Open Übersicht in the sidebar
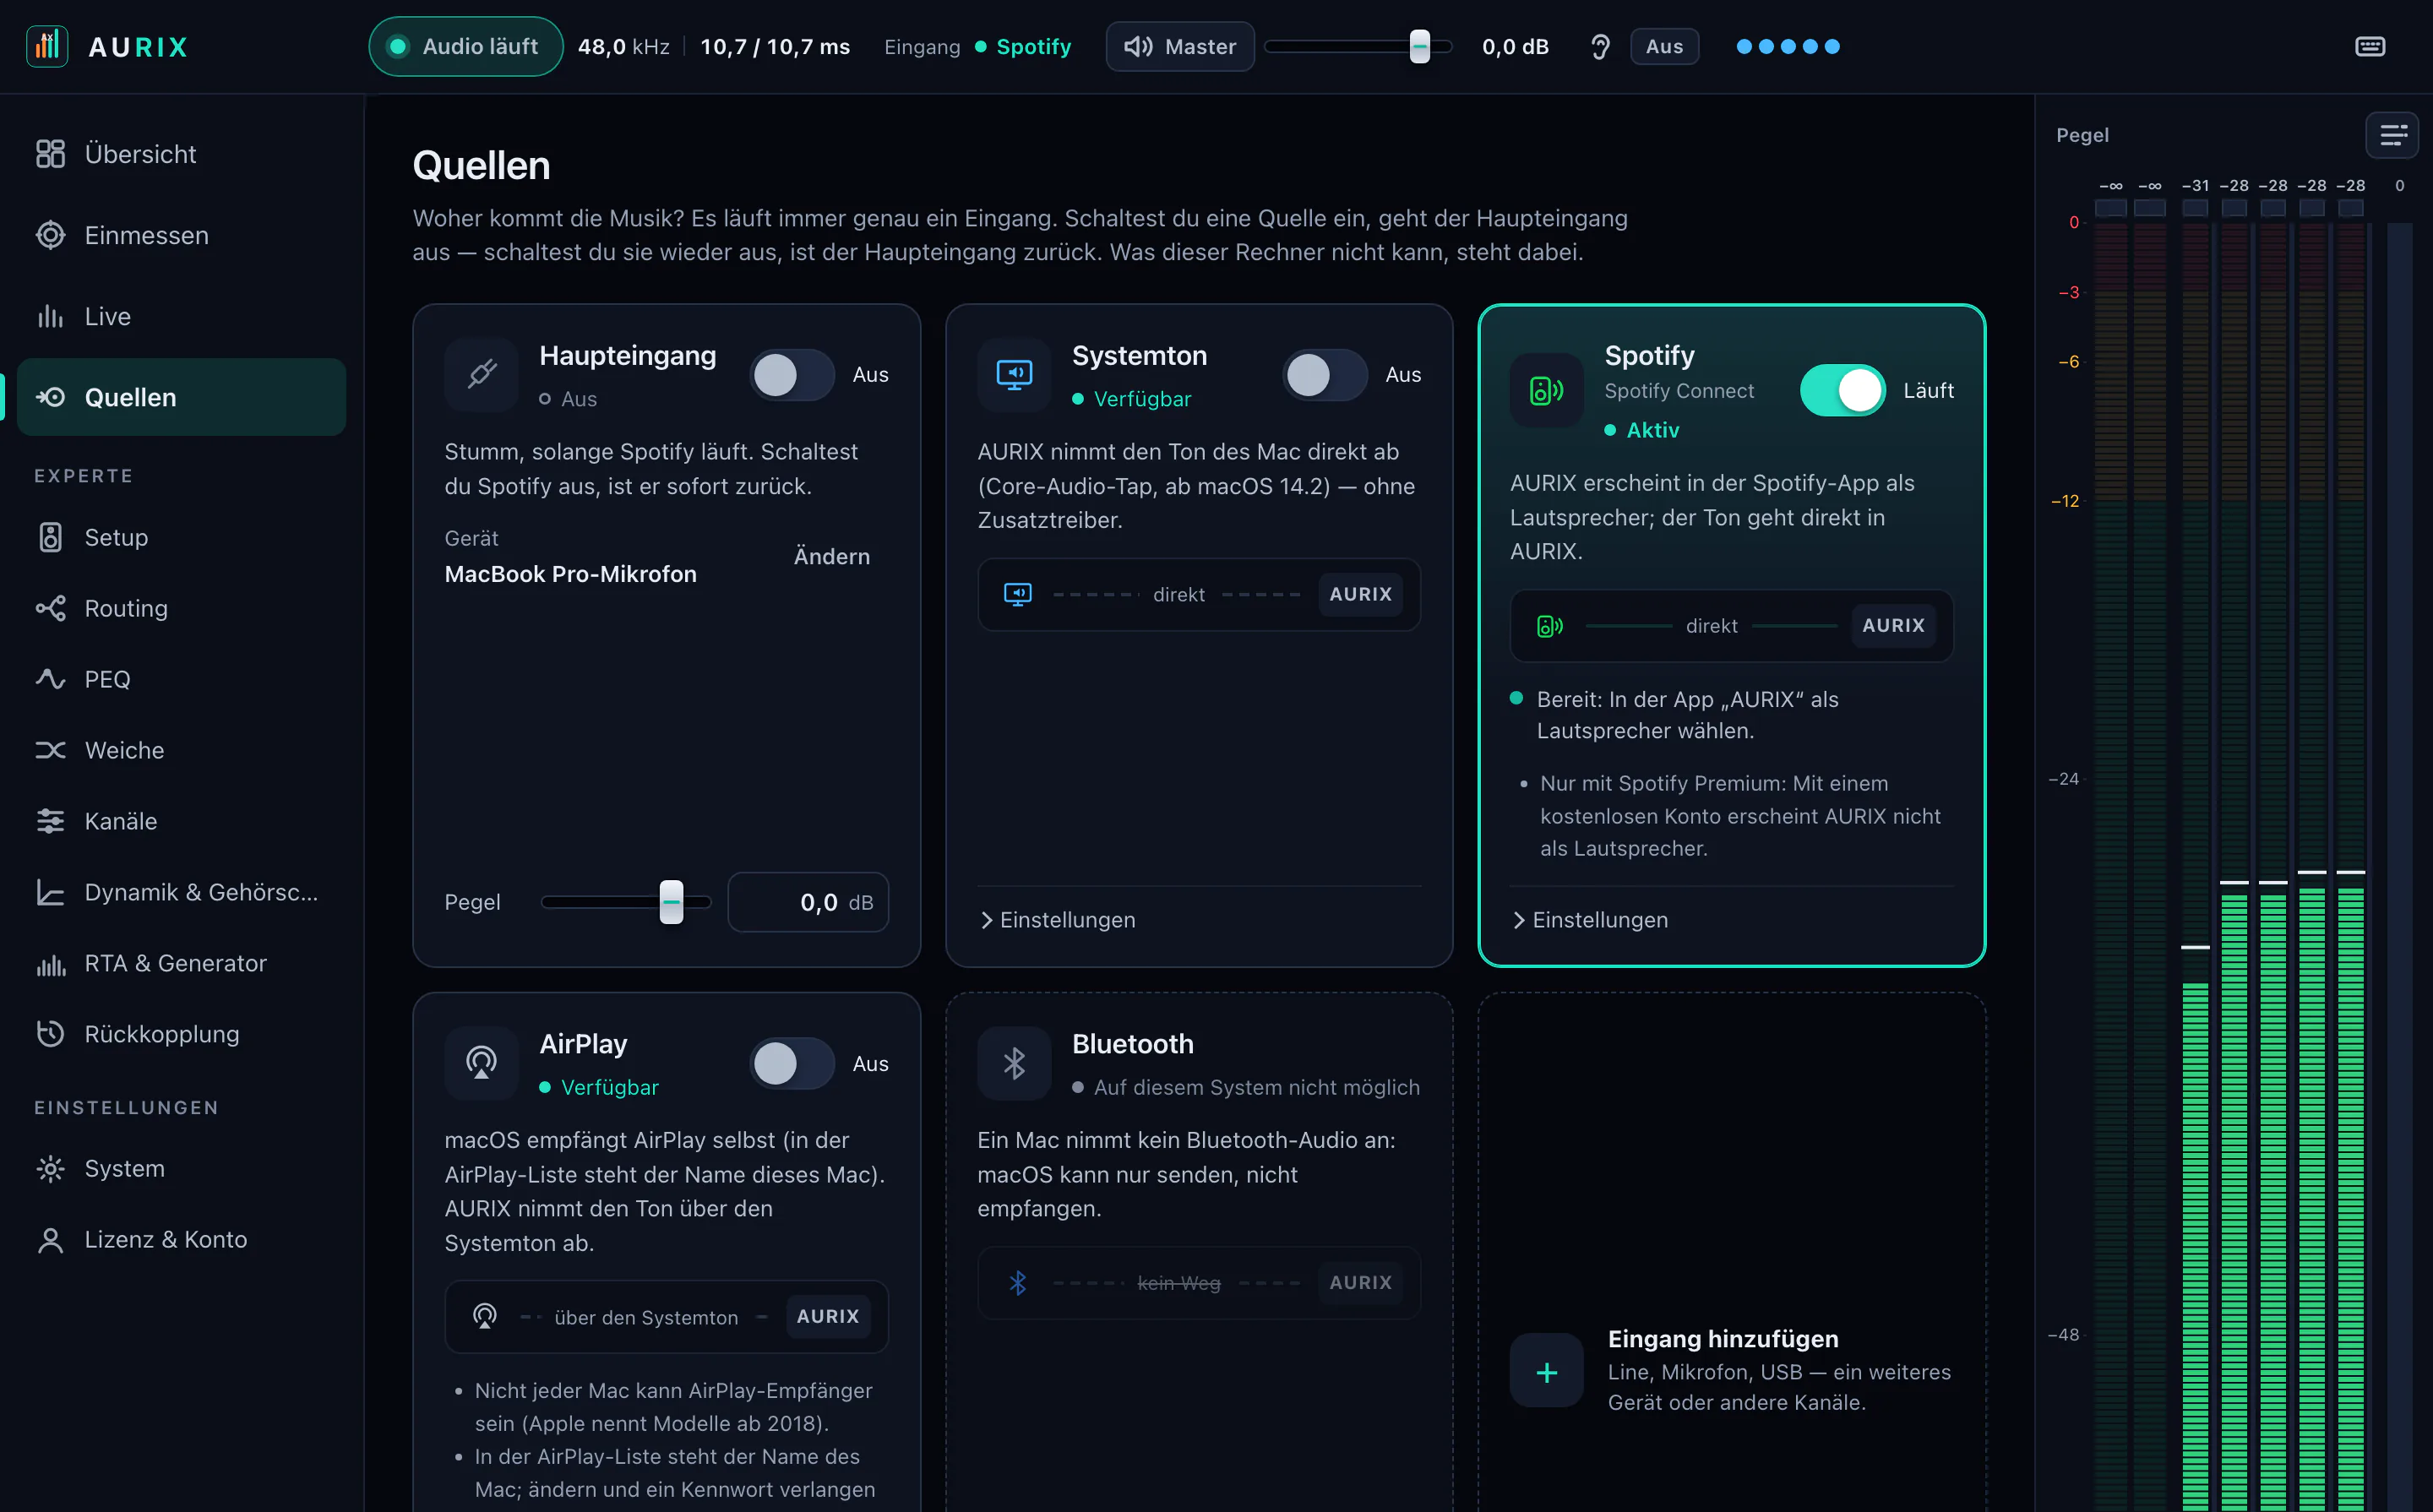 click(x=182, y=154)
